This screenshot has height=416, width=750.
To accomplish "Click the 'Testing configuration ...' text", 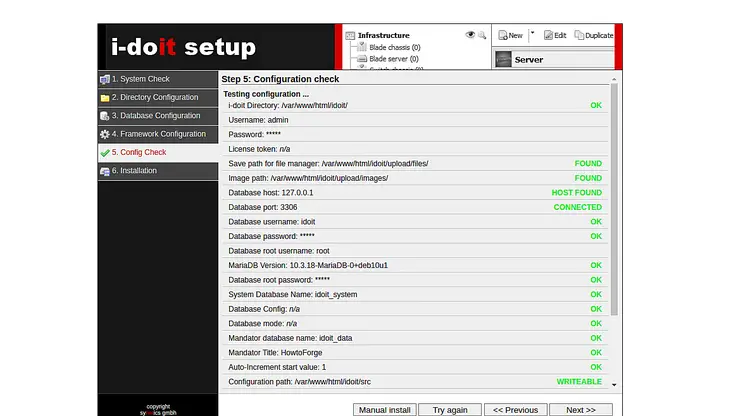I will pyautogui.click(x=266, y=94).
